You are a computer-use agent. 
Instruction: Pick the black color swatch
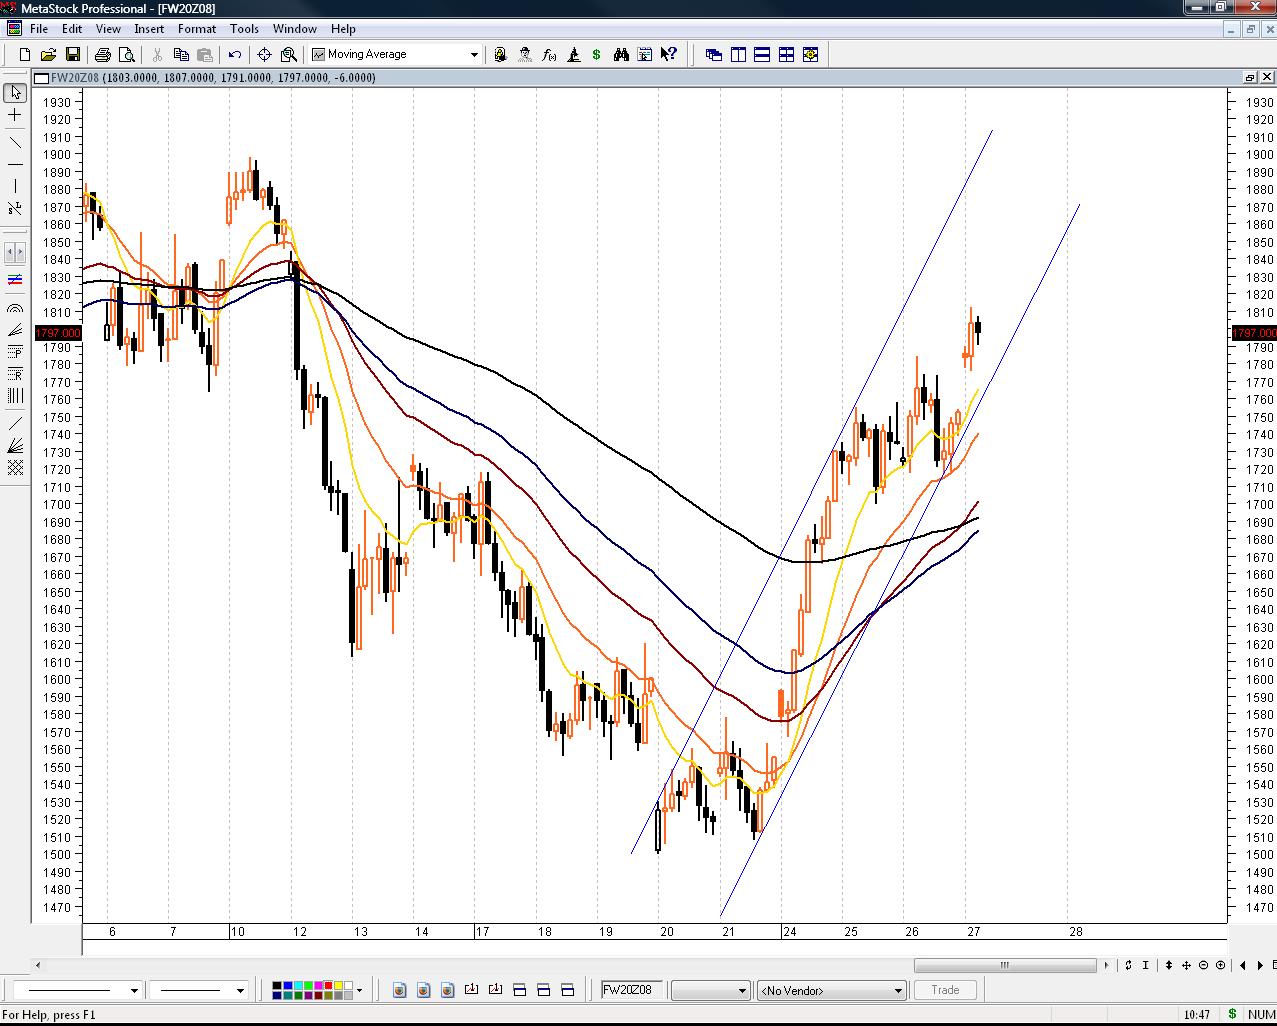[277, 985]
